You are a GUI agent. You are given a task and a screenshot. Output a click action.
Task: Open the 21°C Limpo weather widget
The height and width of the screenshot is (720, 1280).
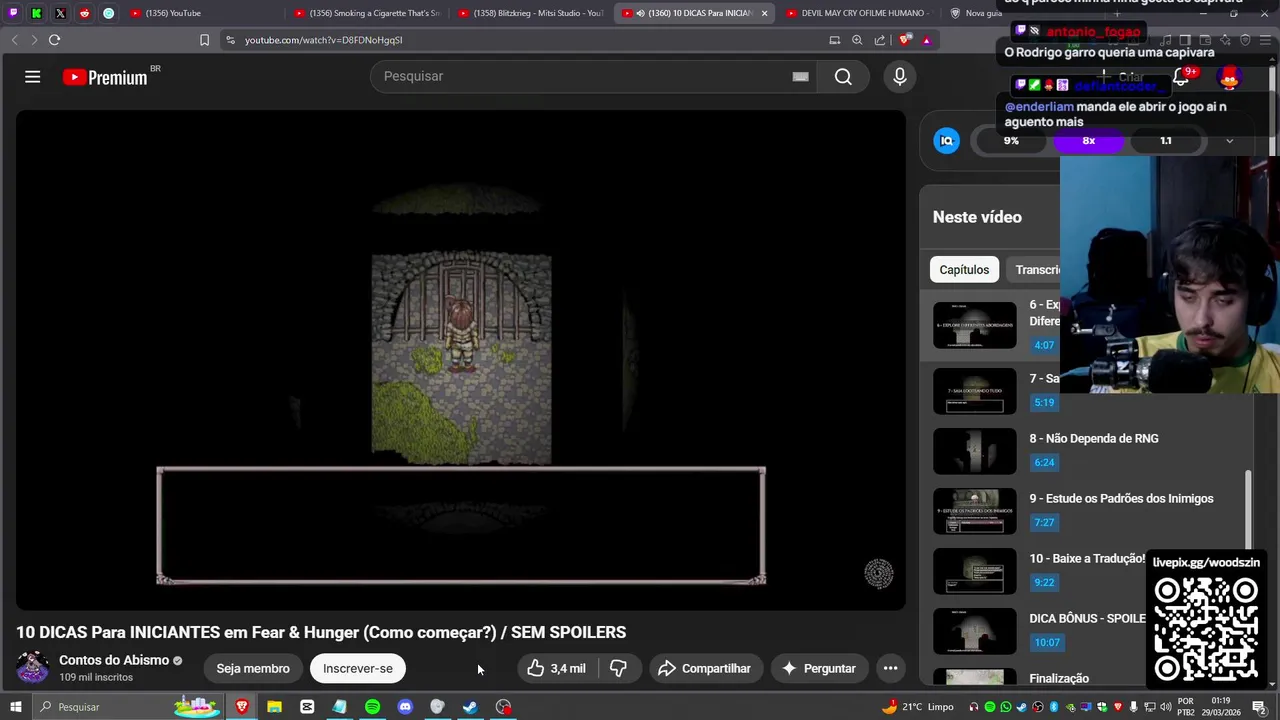pyautogui.click(x=918, y=707)
